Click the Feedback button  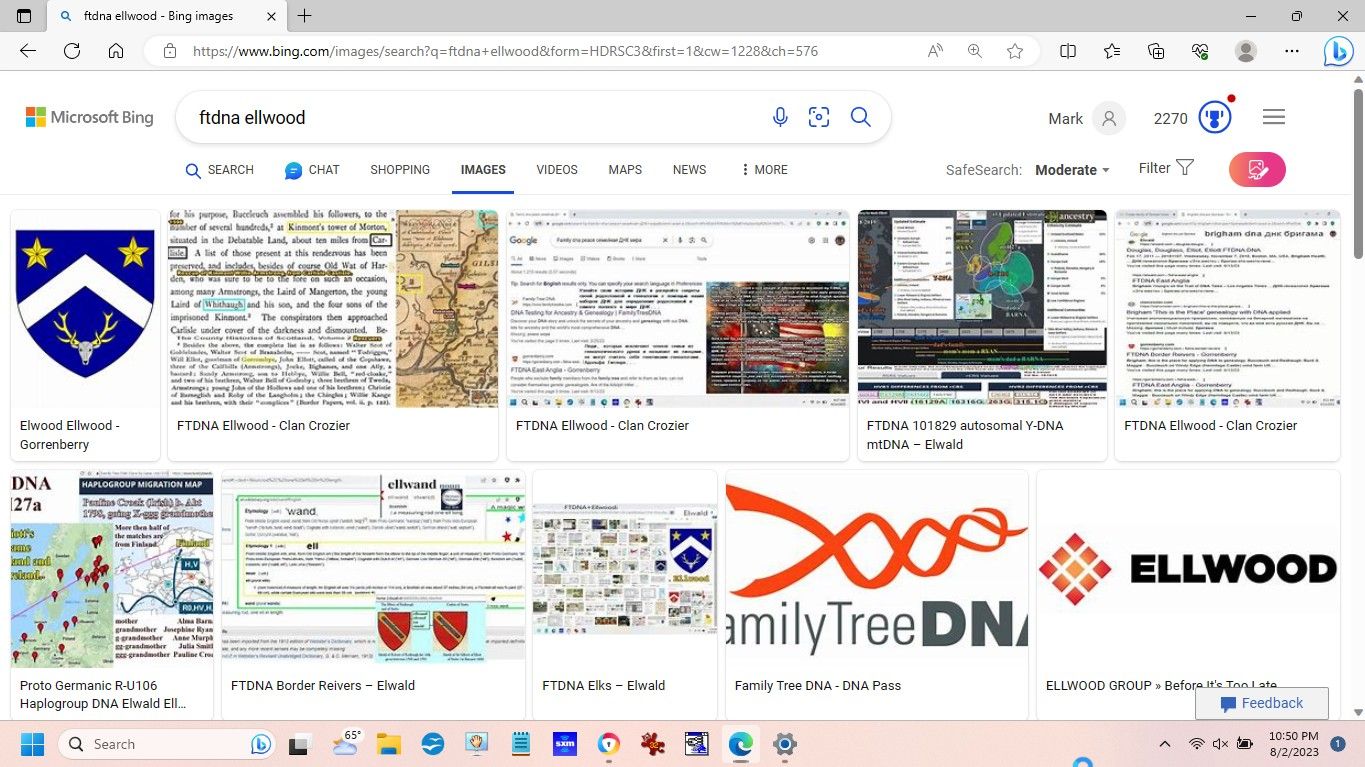[x=1262, y=703]
